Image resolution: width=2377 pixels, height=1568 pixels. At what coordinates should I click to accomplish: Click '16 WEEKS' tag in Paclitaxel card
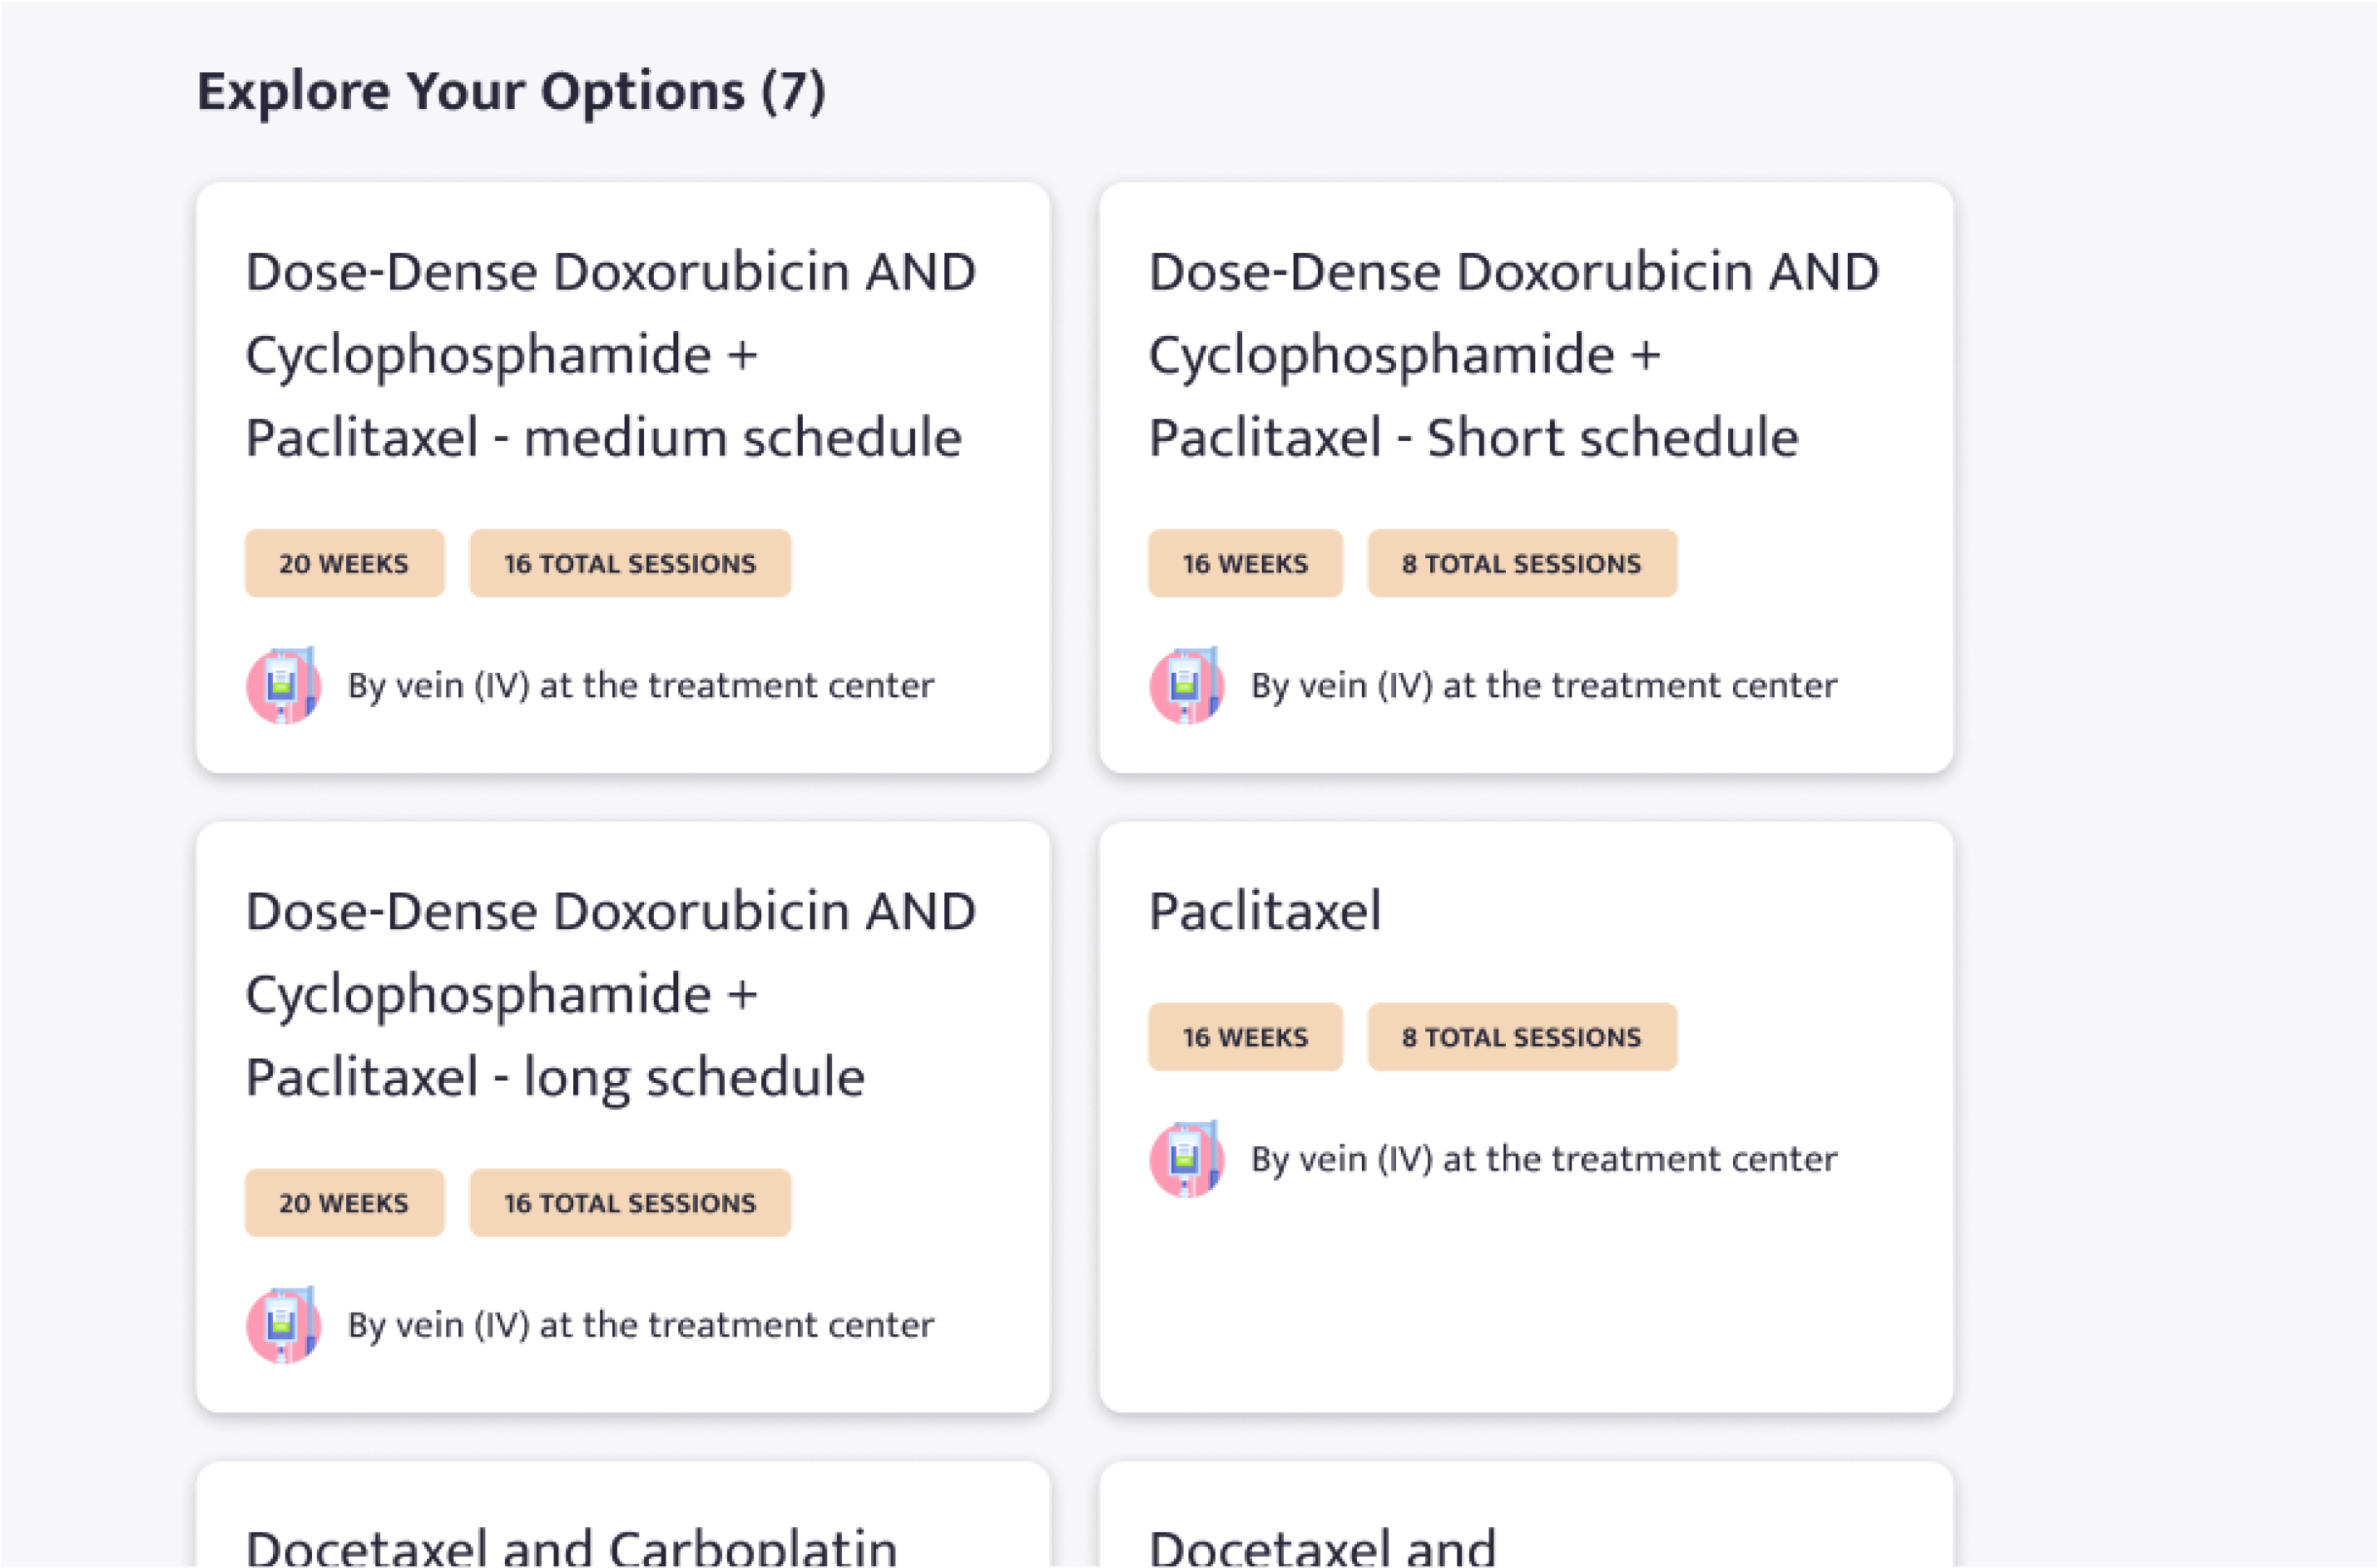coord(1245,1036)
